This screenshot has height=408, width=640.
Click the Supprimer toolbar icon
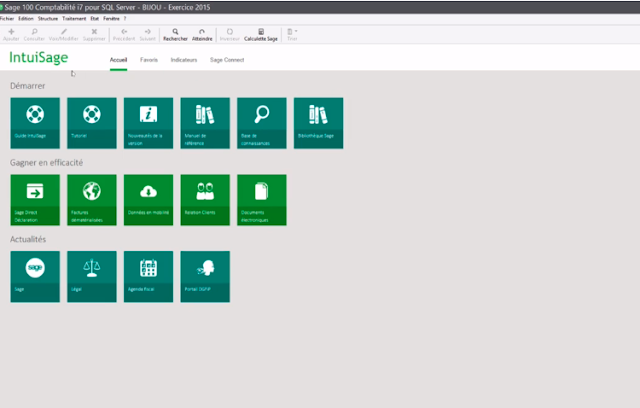(94, 35)
